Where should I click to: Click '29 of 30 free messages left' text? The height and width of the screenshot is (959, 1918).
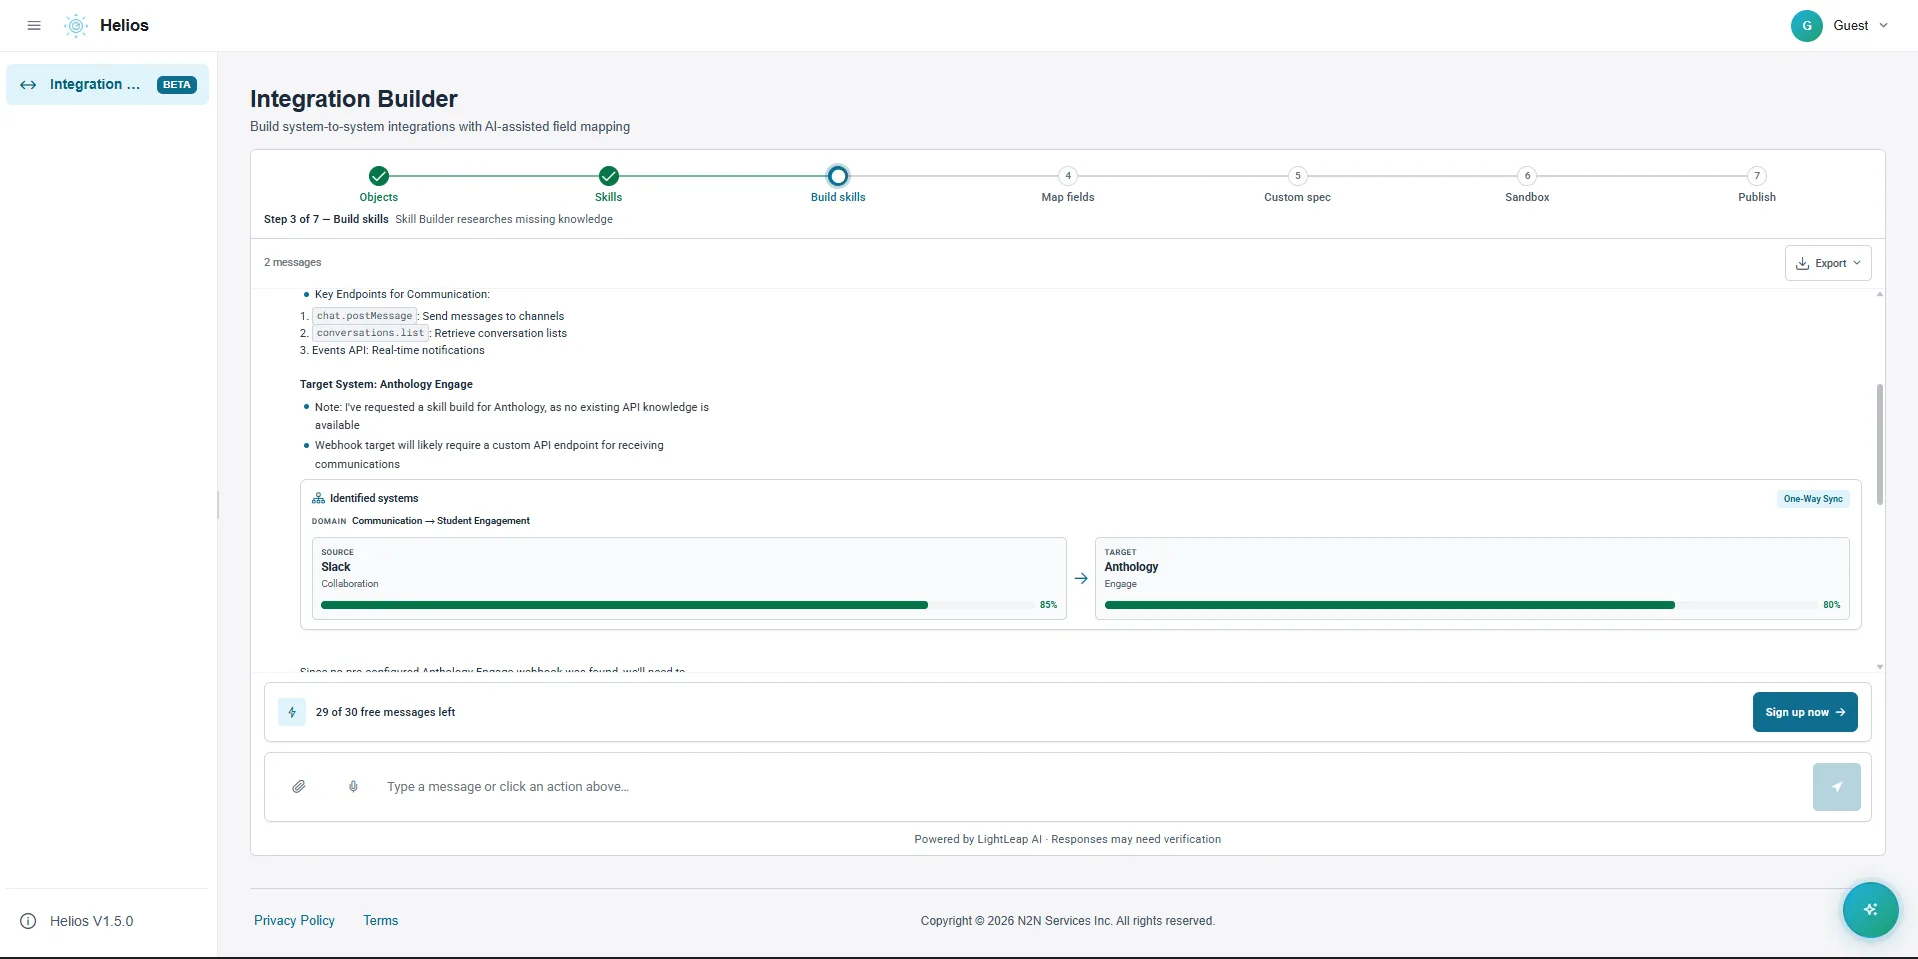(385, 712)
